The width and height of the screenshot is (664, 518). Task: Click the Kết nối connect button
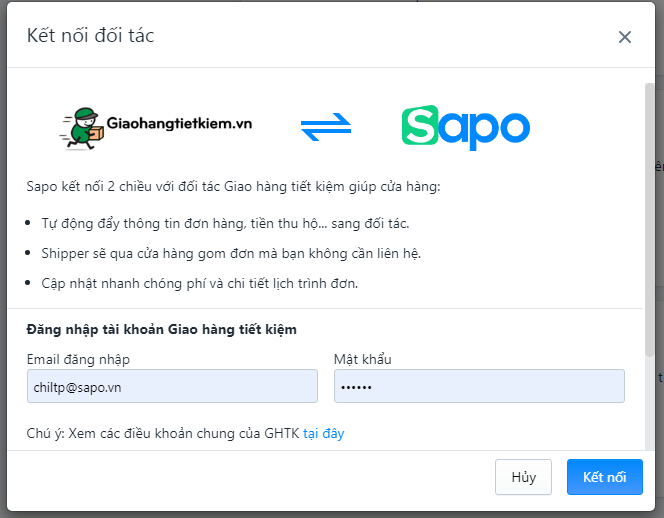(605, 477)
